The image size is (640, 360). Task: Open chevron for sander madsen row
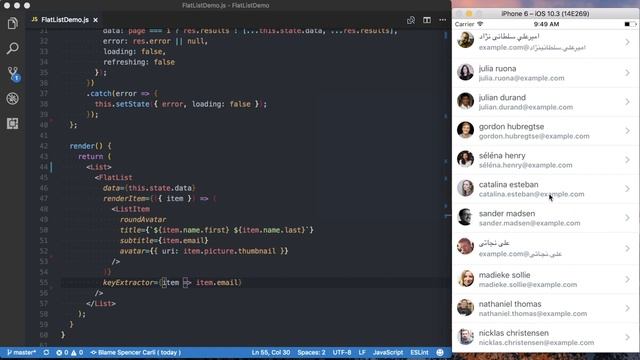click(627, 218)
